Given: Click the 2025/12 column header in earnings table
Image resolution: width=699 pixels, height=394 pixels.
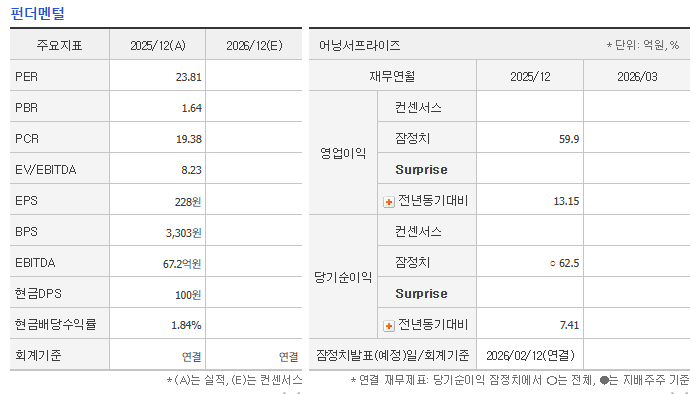Looking at the screenshot, I should [x=530, y=77].
